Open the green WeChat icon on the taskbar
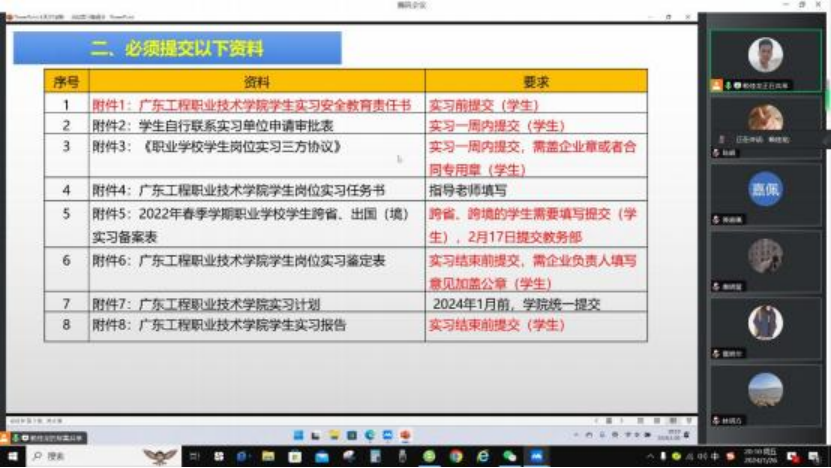 click(509, 456)
